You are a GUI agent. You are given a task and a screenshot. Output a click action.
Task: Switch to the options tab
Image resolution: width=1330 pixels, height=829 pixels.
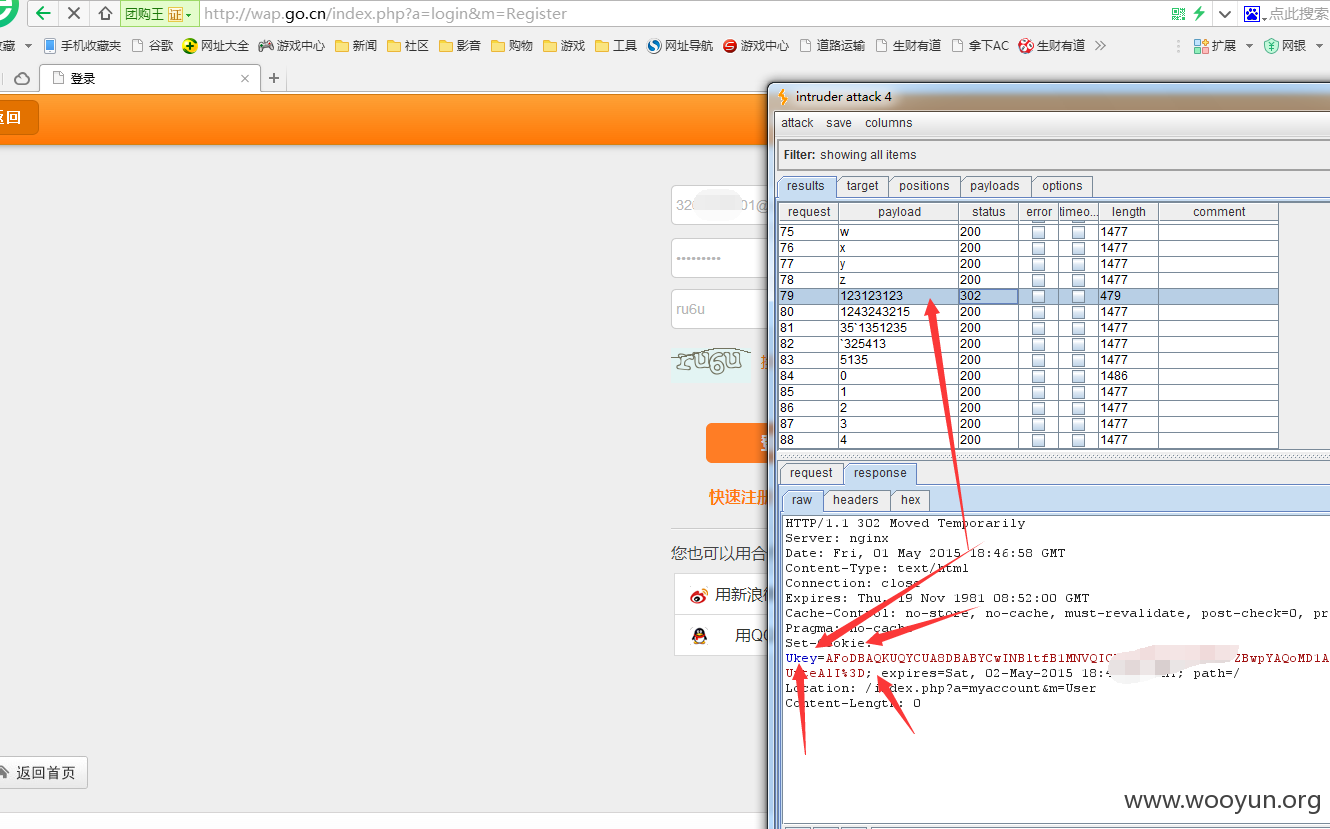pos(1062,186)
